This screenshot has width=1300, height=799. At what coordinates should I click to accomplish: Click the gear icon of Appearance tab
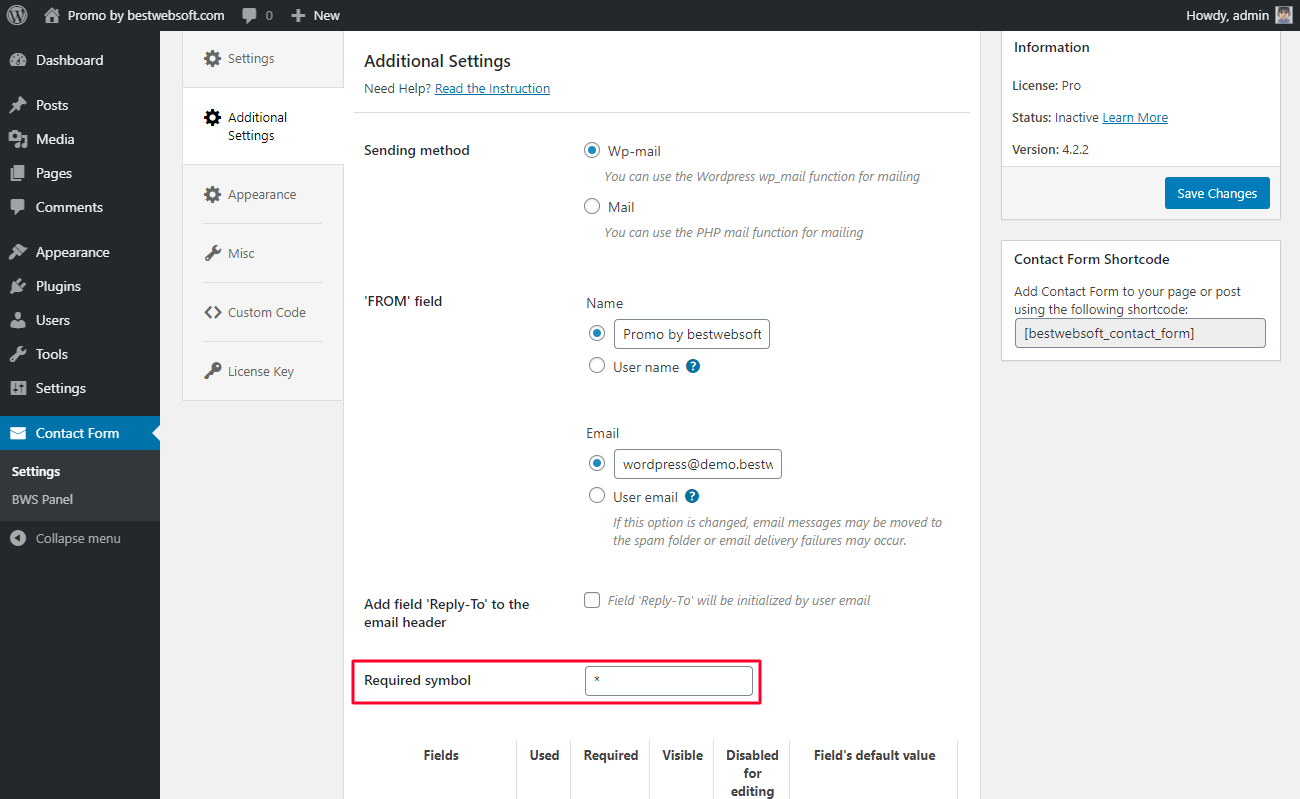(212, 194)
